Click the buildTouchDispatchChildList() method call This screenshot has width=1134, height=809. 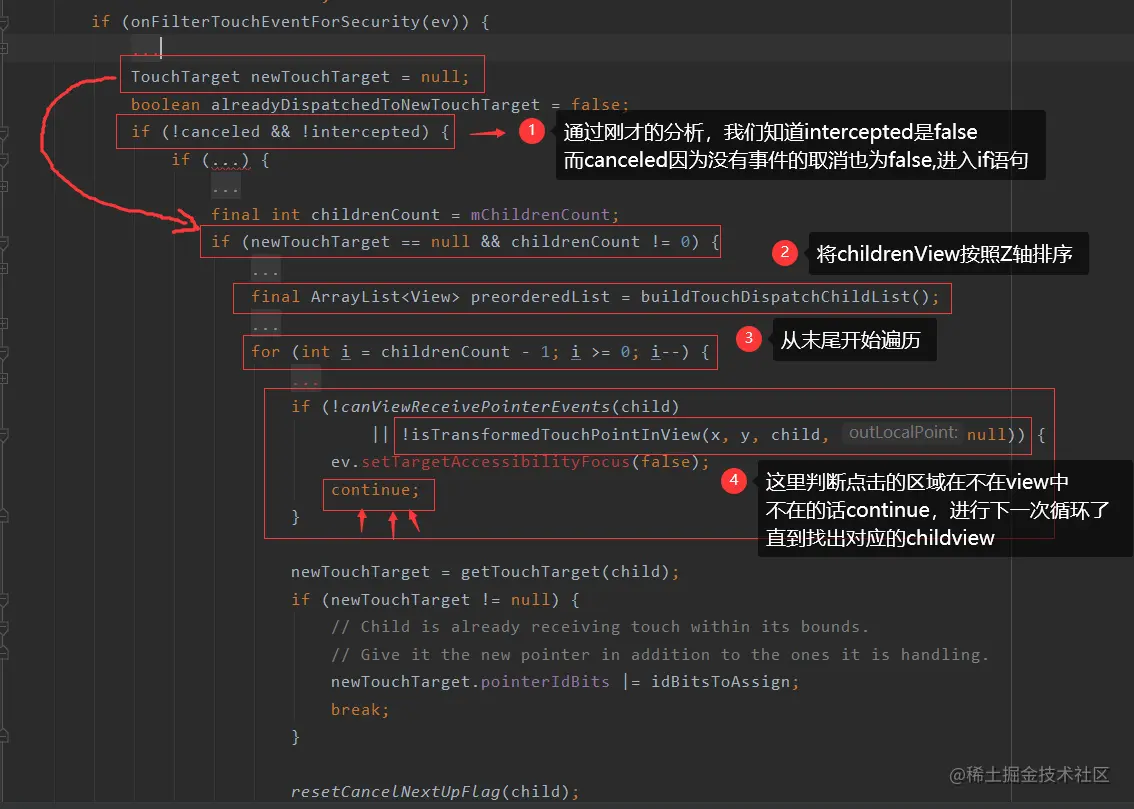(x=785, y=297)
